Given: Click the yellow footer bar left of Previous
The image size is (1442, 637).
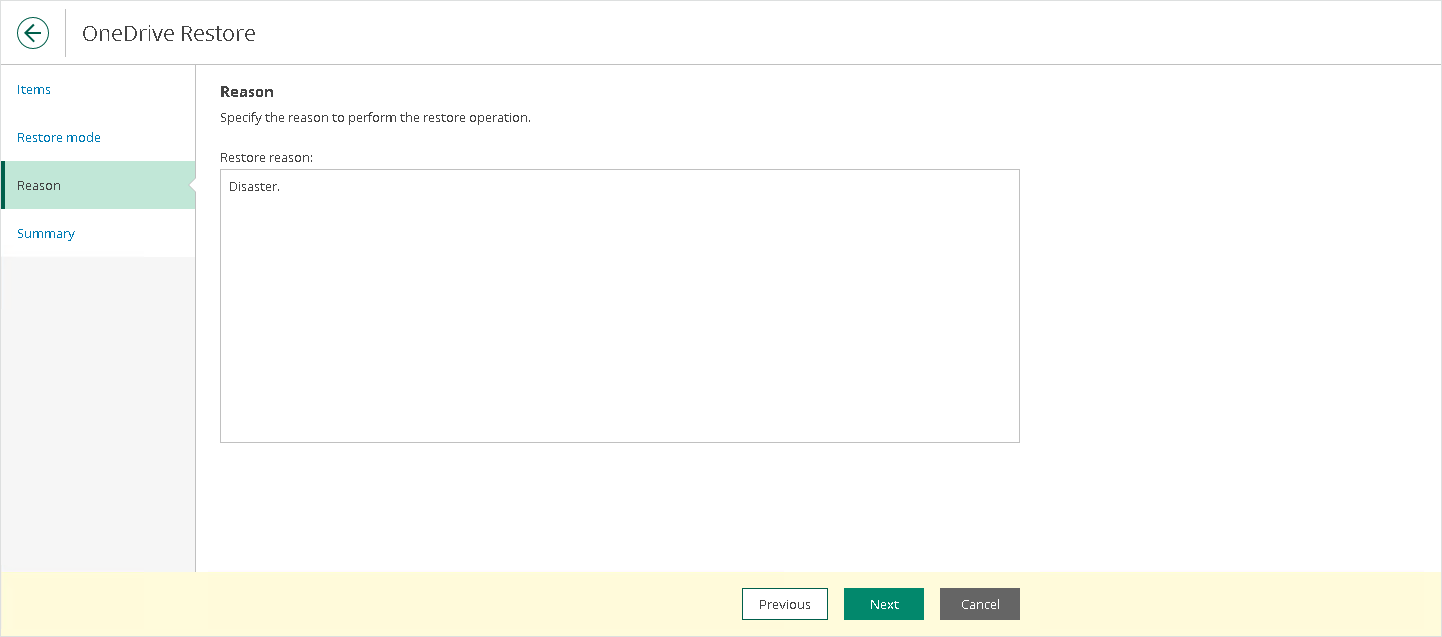Looking at the screenshot, I should 370,604.
